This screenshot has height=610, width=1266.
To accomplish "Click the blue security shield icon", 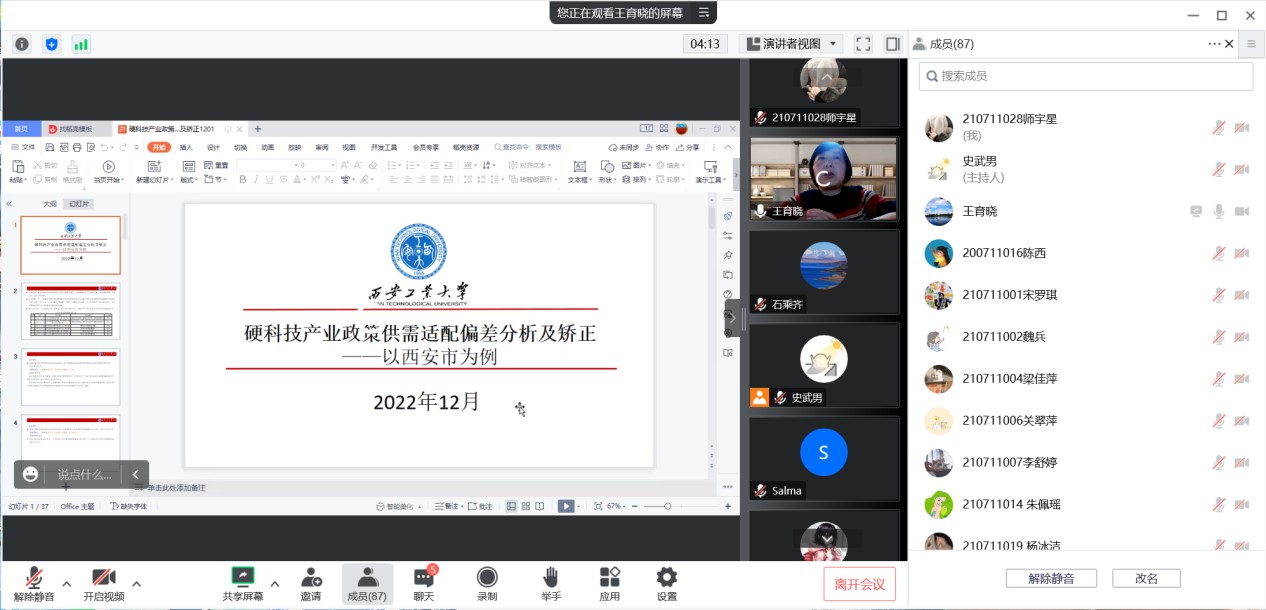I will (52, 44).
